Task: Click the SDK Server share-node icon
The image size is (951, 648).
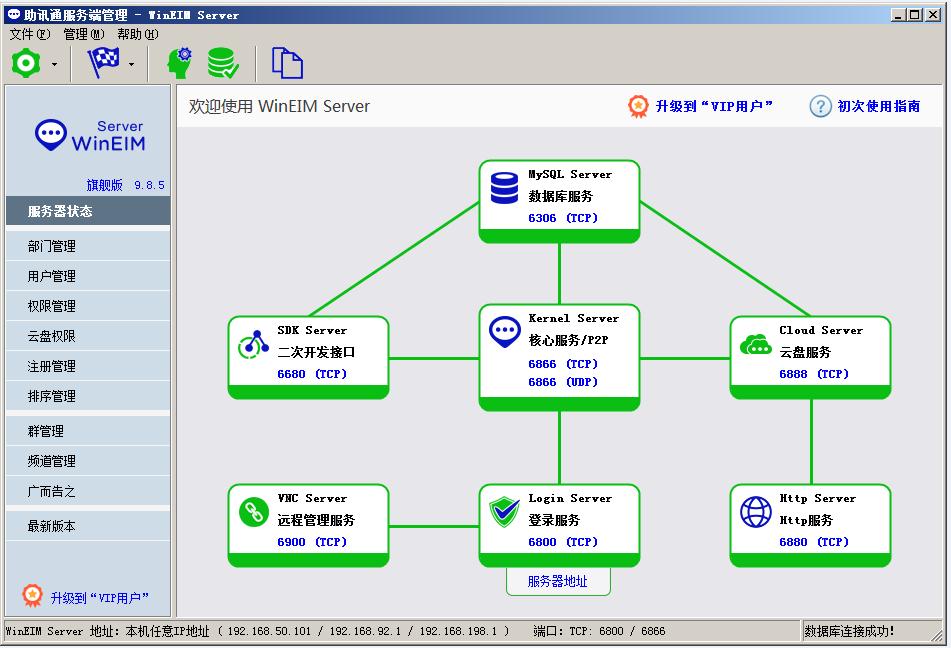Action: point(254,345)
